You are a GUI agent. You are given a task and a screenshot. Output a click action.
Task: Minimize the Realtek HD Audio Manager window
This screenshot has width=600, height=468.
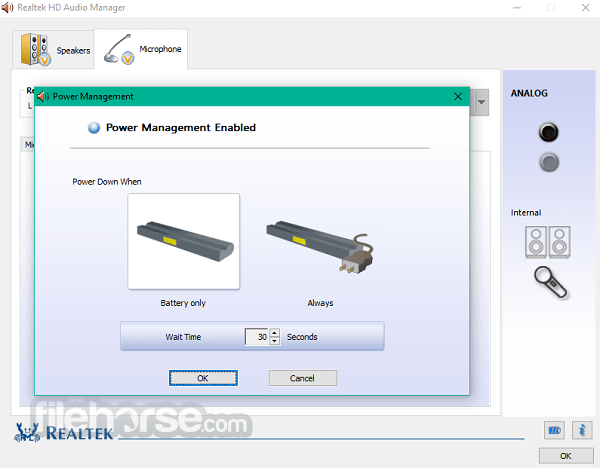point(517,8)
